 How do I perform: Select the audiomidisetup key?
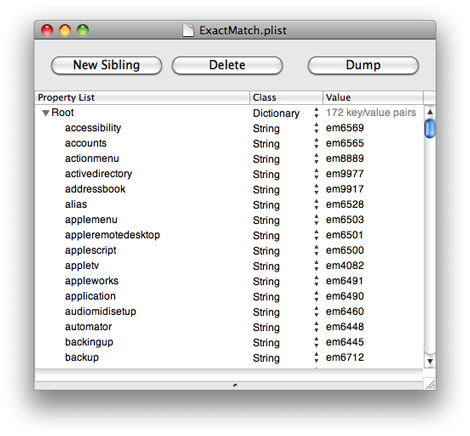point(101,312)
